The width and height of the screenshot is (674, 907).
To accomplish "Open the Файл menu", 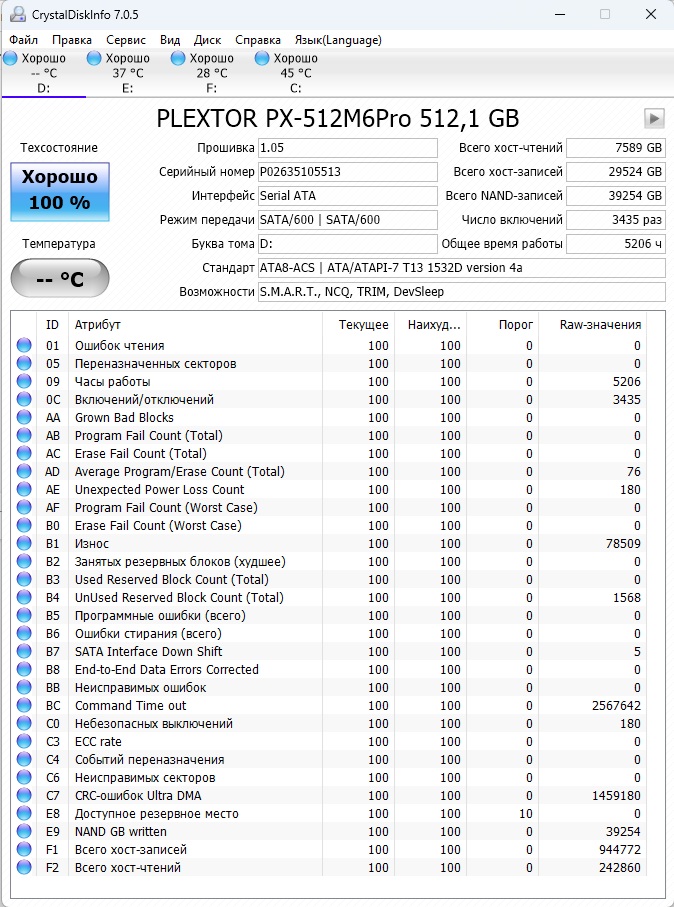I will (x=24, y=40).
